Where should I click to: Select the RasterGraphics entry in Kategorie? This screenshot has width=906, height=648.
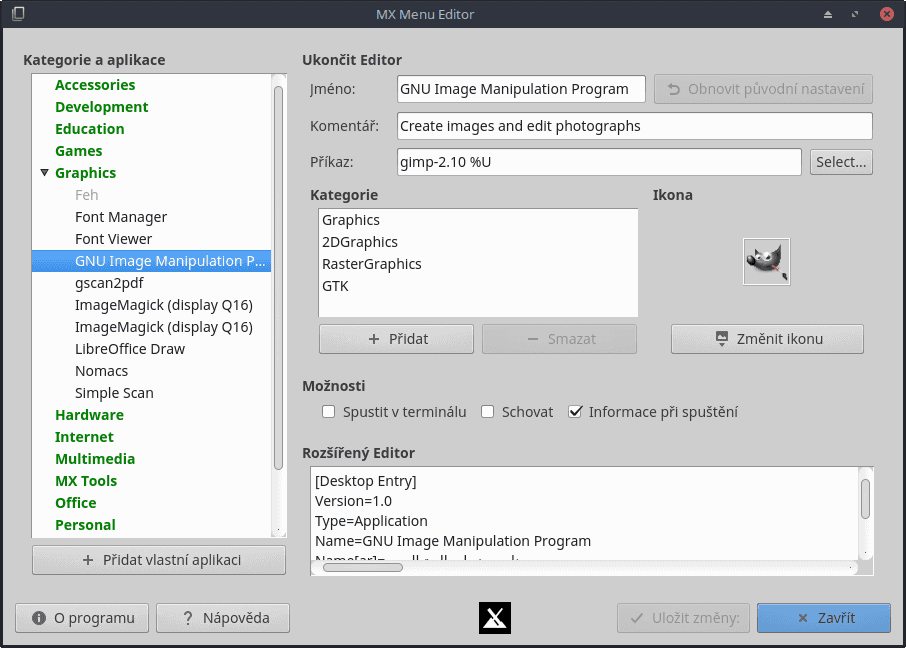coord(372,264)
